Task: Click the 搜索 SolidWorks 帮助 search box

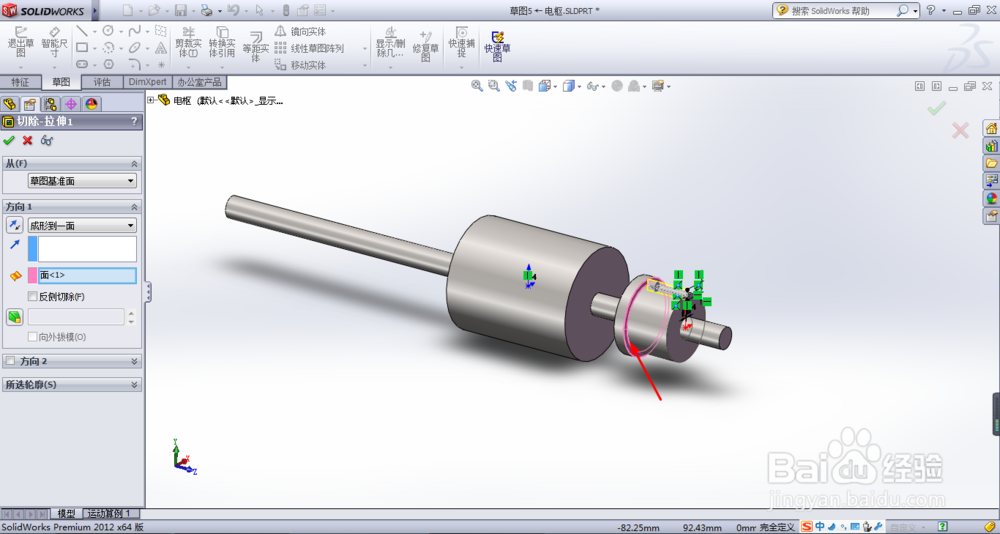Action: pos(842,11)
